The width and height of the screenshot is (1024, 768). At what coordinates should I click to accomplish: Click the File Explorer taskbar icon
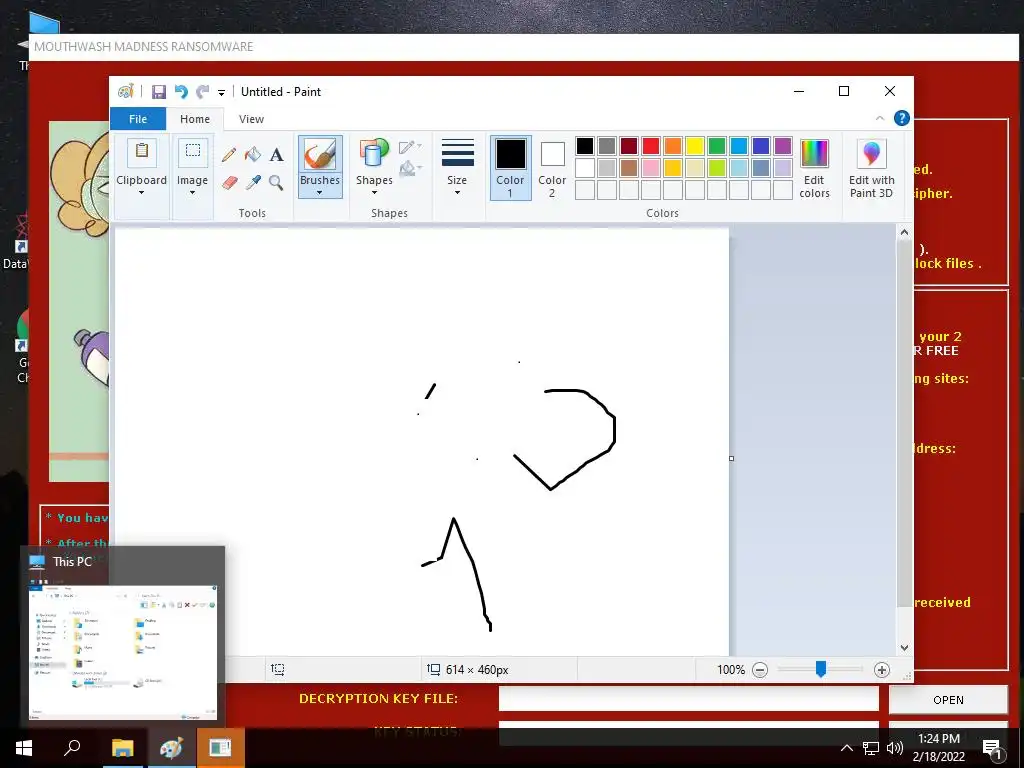tap(122, 748)
